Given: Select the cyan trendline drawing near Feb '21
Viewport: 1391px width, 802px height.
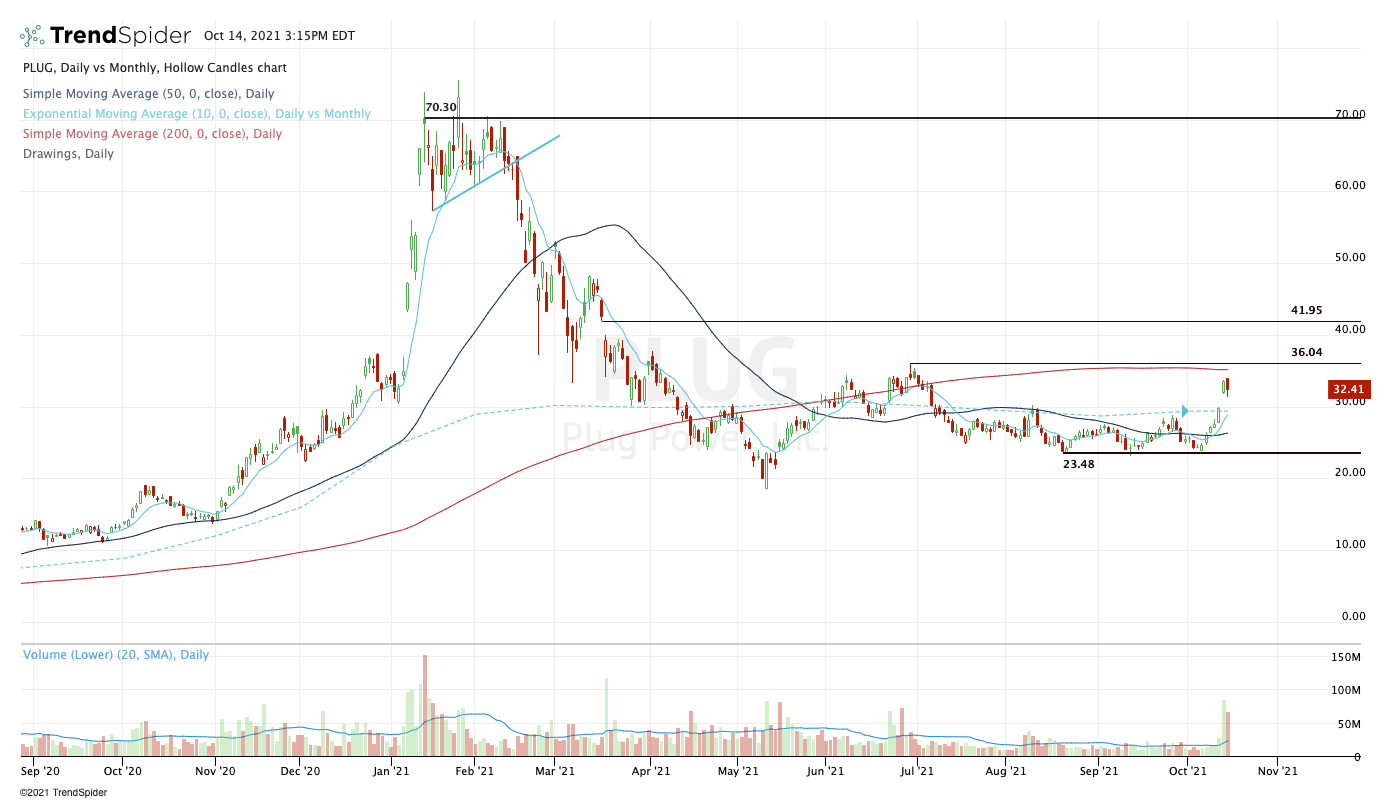Looking at the screenshot, I should (x=496, y=172).
